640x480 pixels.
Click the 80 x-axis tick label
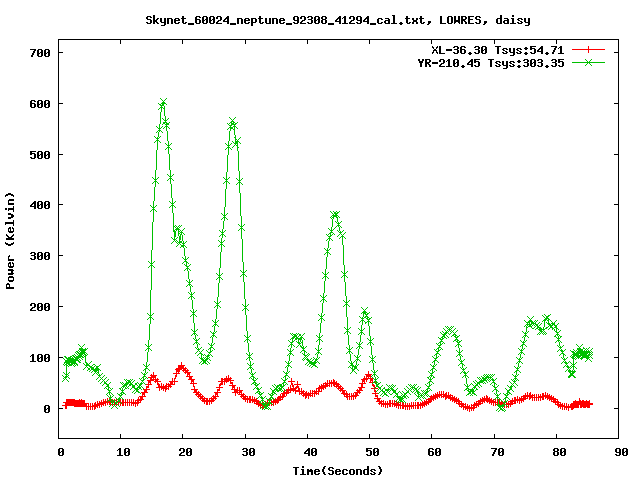[x=559, y=452]
